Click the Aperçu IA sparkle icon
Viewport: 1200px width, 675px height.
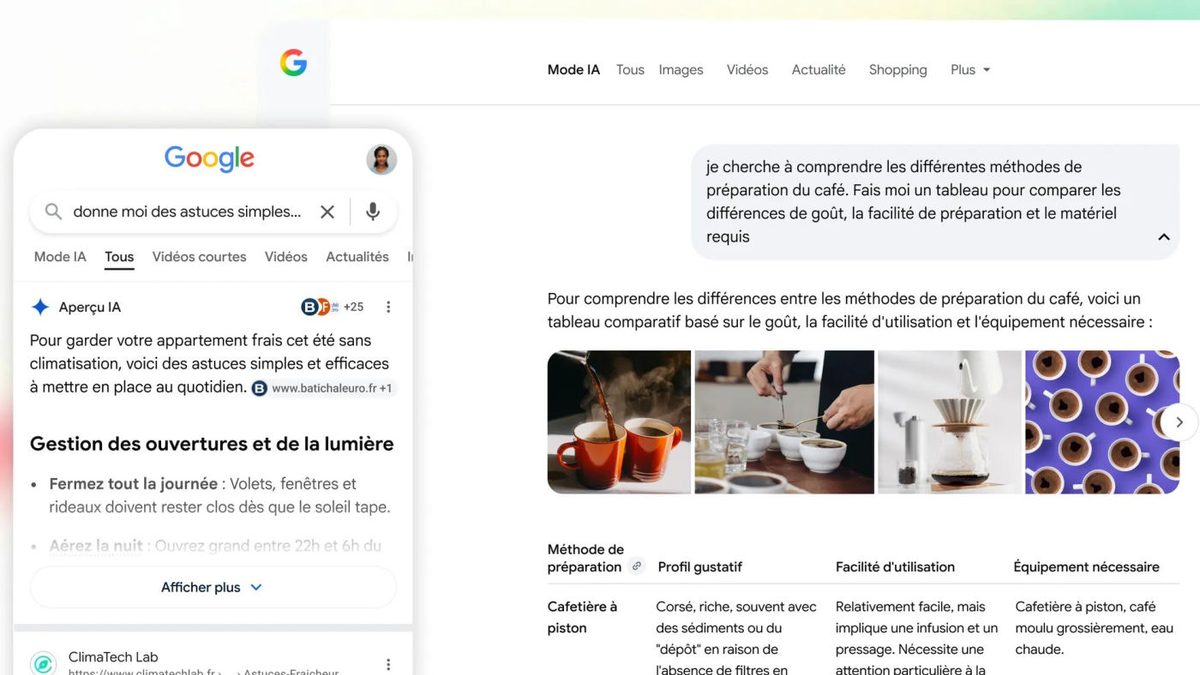tap(40, 307)
